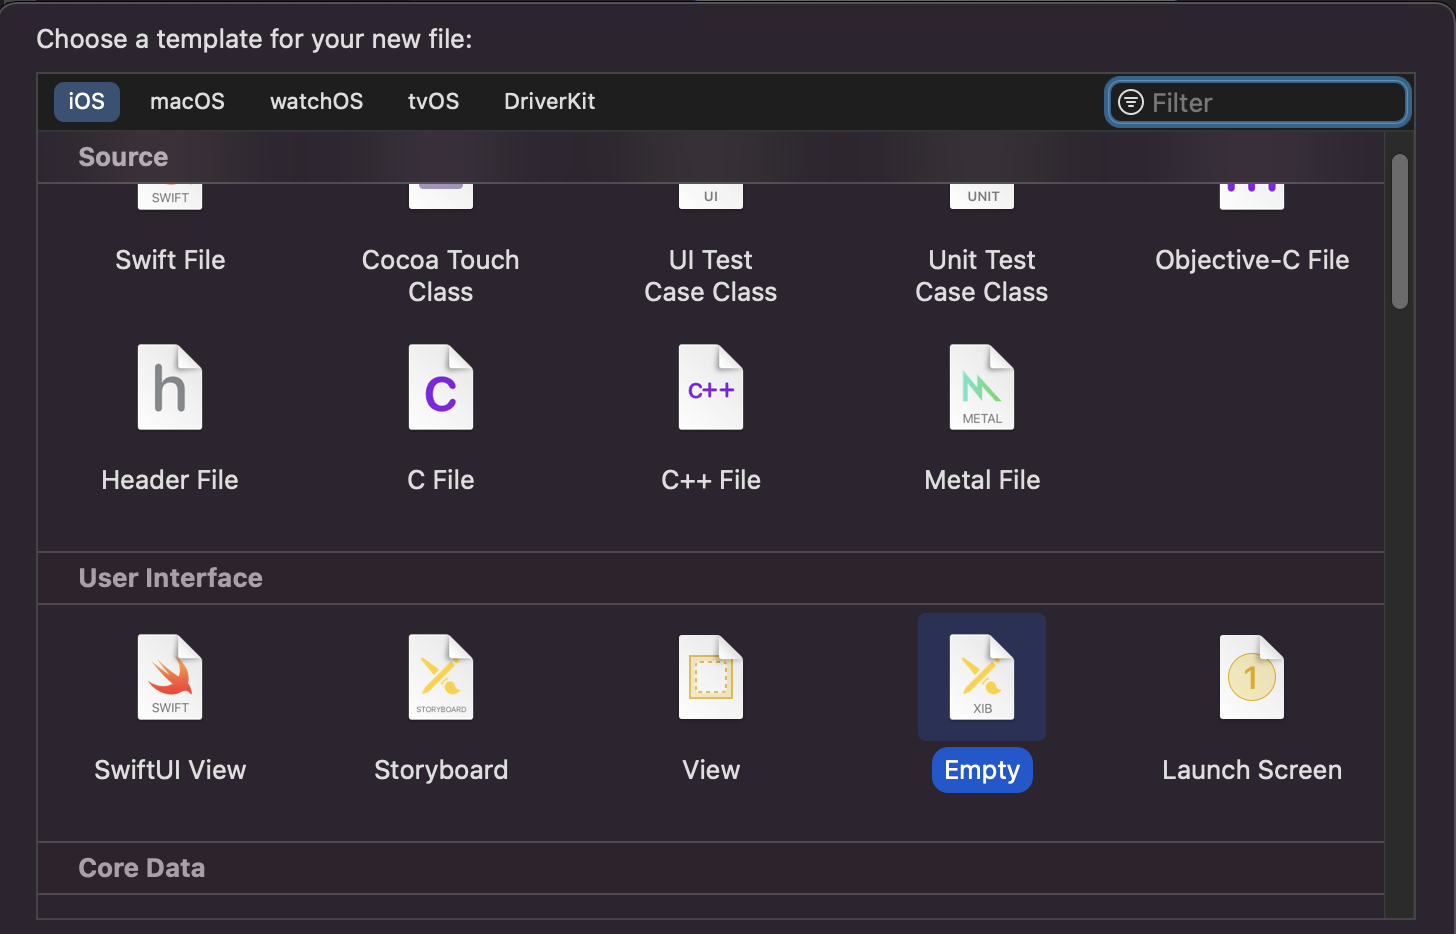Click the C File label
Viewport: 1456px width, 934px height.
pos(441,480)
